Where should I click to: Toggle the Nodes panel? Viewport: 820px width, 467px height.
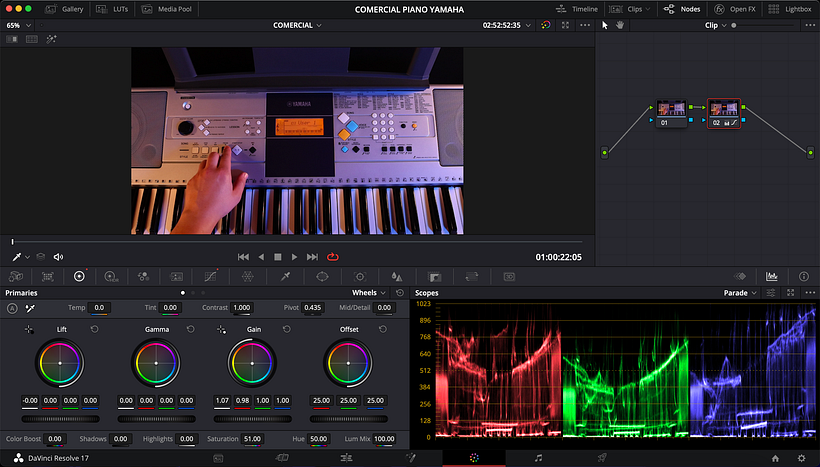[x=682, y=9]
